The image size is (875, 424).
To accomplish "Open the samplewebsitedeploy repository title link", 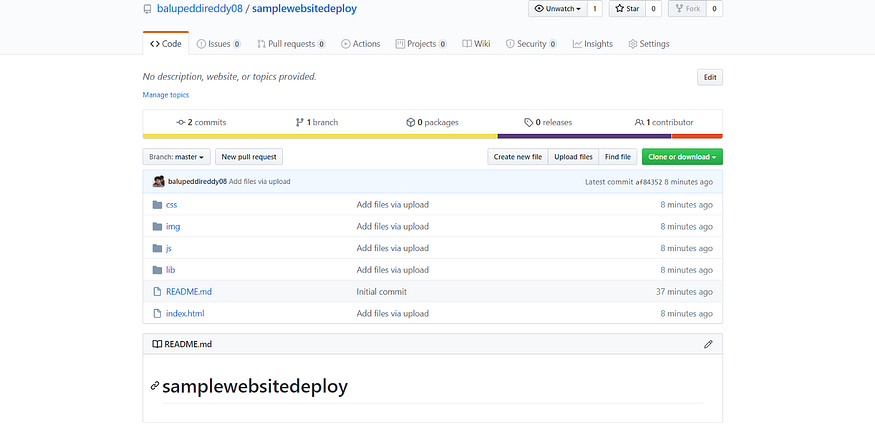I will 305,9.
